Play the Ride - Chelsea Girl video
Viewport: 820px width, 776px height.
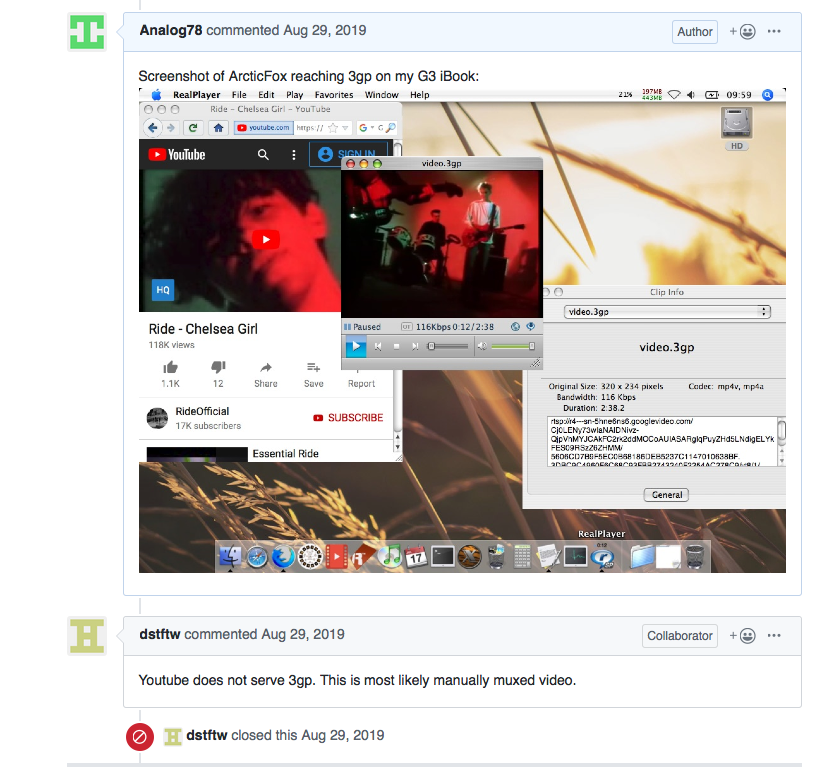tap(266, 239)
